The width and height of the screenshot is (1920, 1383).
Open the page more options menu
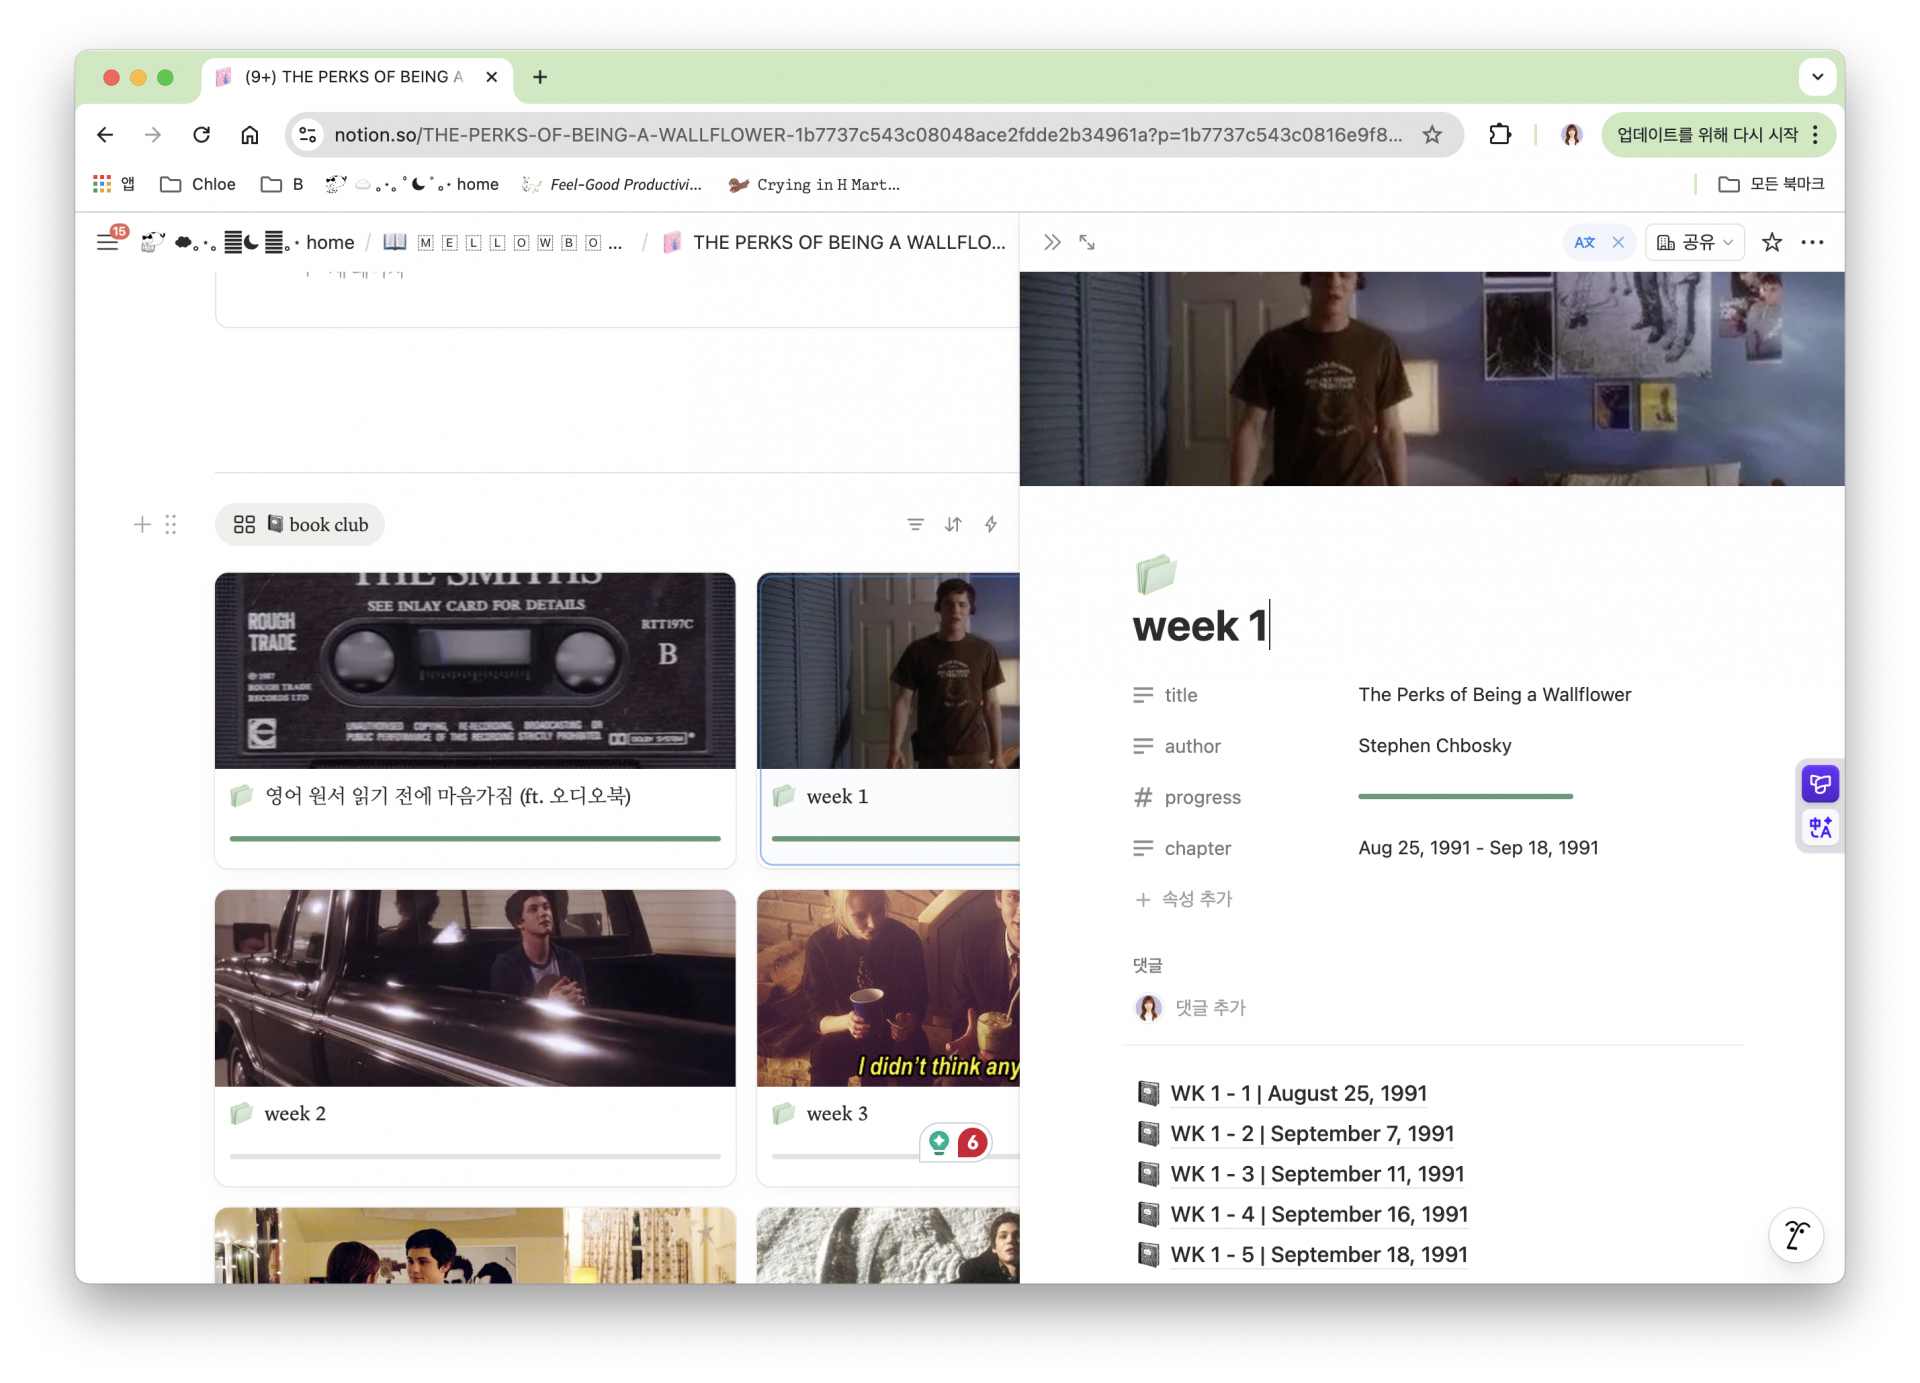(1812, 242)
